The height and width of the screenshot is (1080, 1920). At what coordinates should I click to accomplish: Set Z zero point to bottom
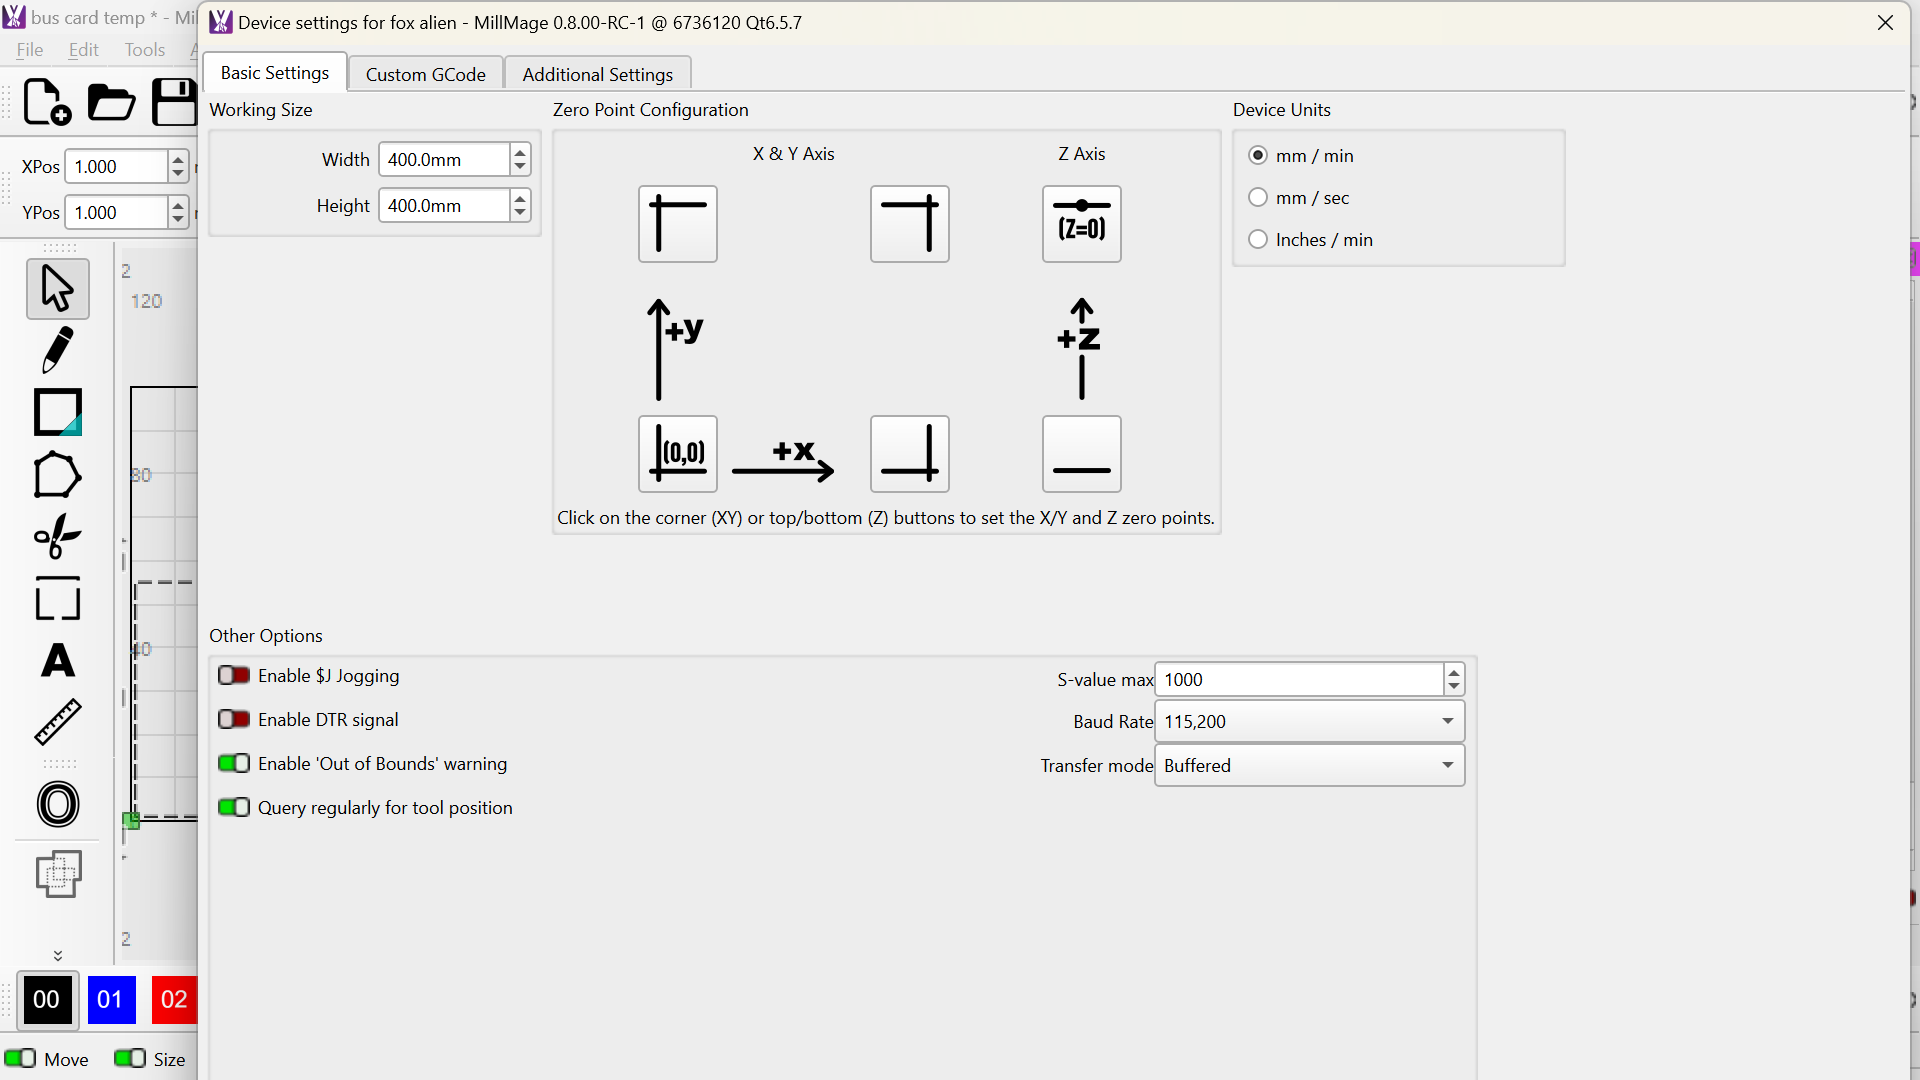[x=1081, y=454]
